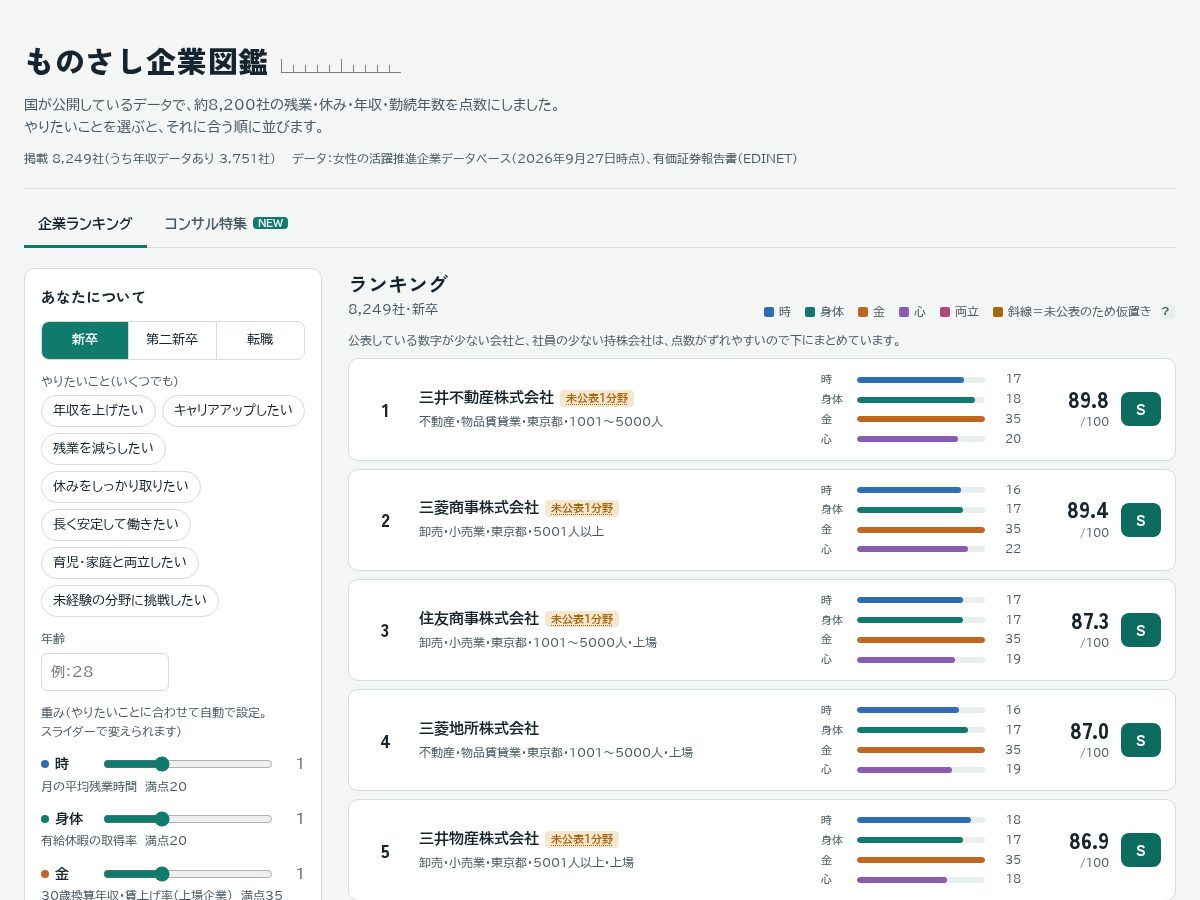Toggle the 長く安定して働きたい chip

[x=116, y=525]
